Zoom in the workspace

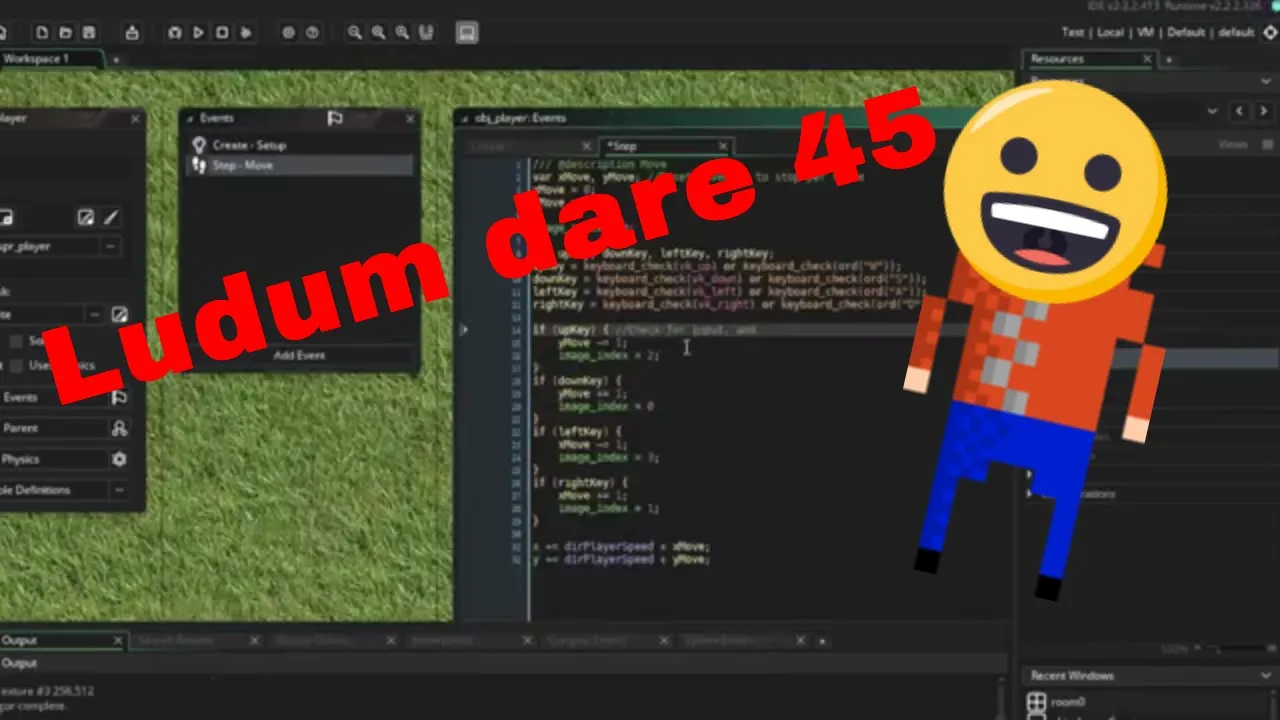coord(403,33)
